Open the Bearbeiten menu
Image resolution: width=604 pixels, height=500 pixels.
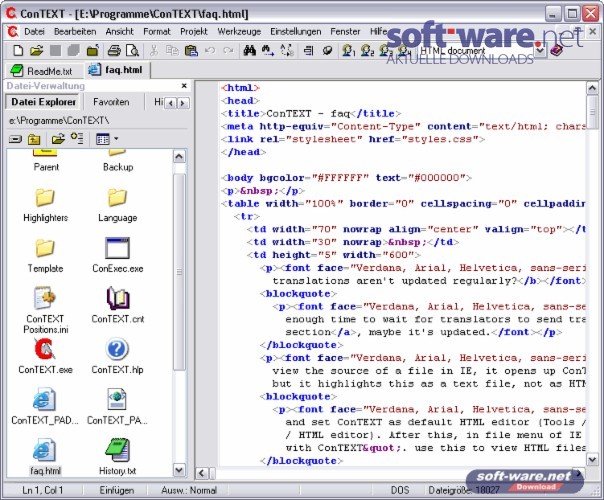(75, 32)
